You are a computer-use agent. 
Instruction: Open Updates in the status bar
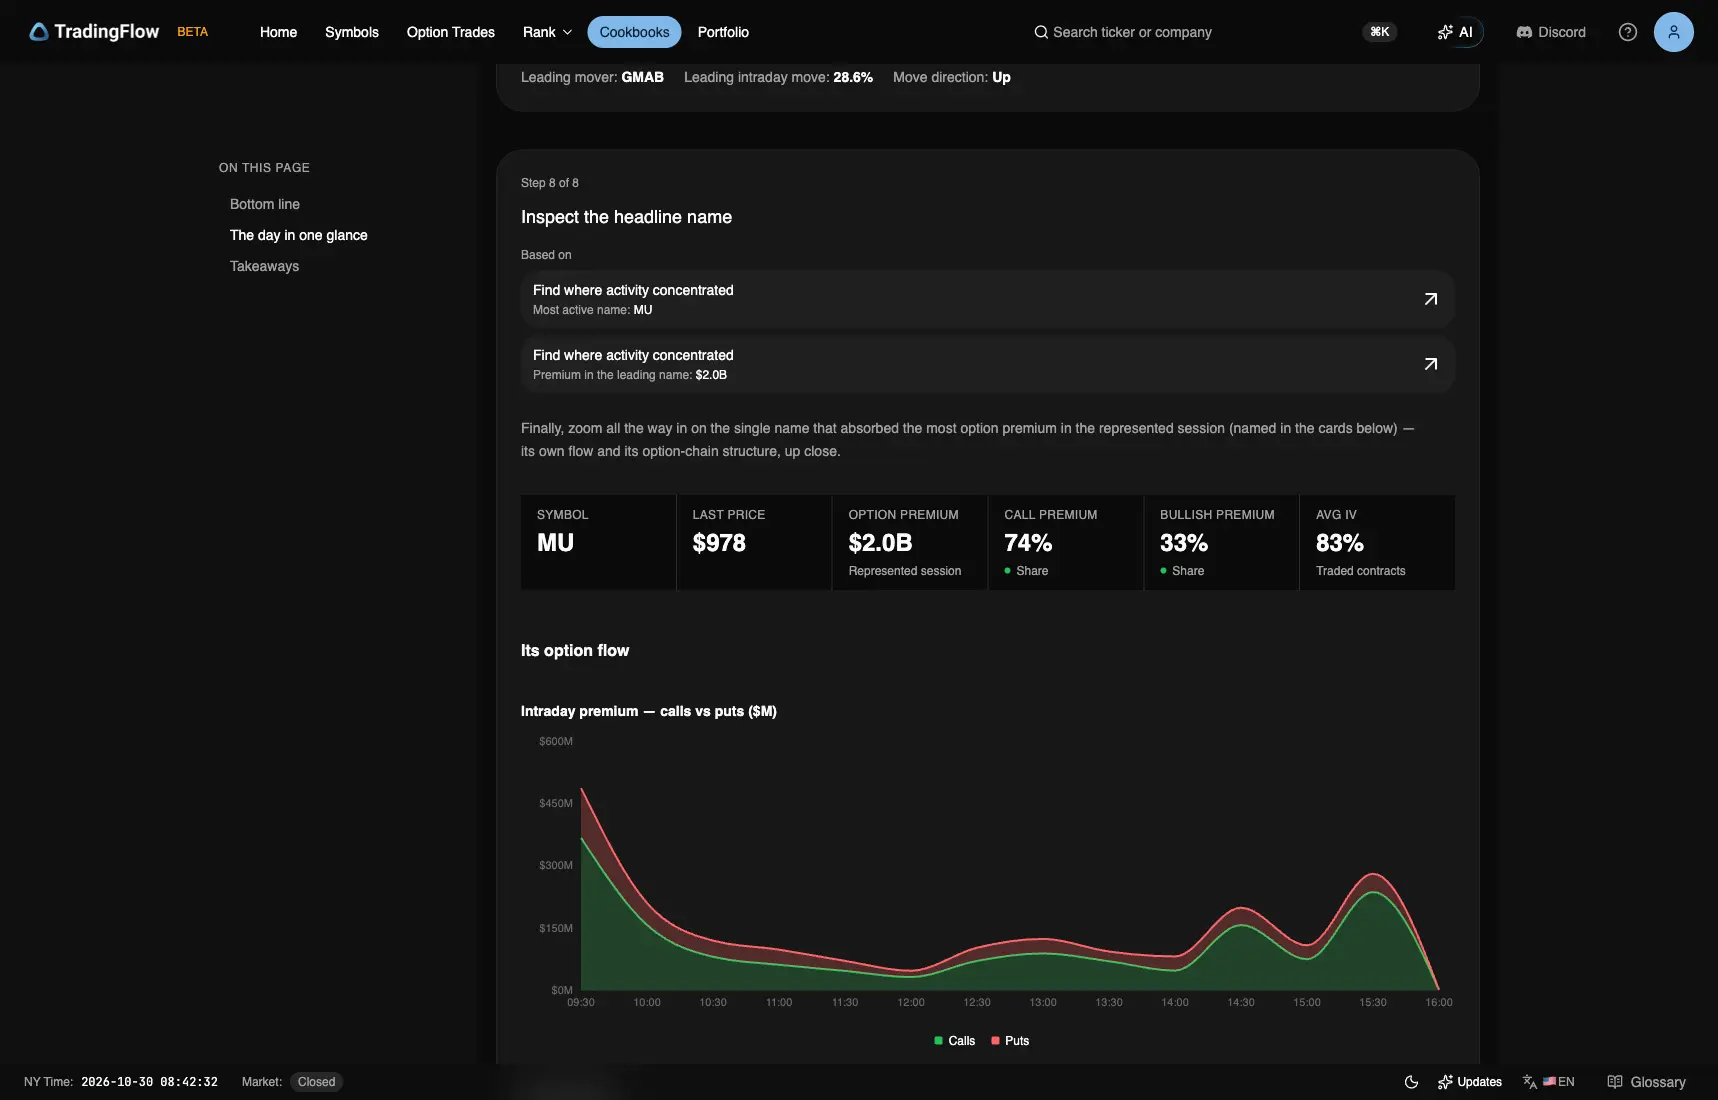click(x=1470, y=1082)
